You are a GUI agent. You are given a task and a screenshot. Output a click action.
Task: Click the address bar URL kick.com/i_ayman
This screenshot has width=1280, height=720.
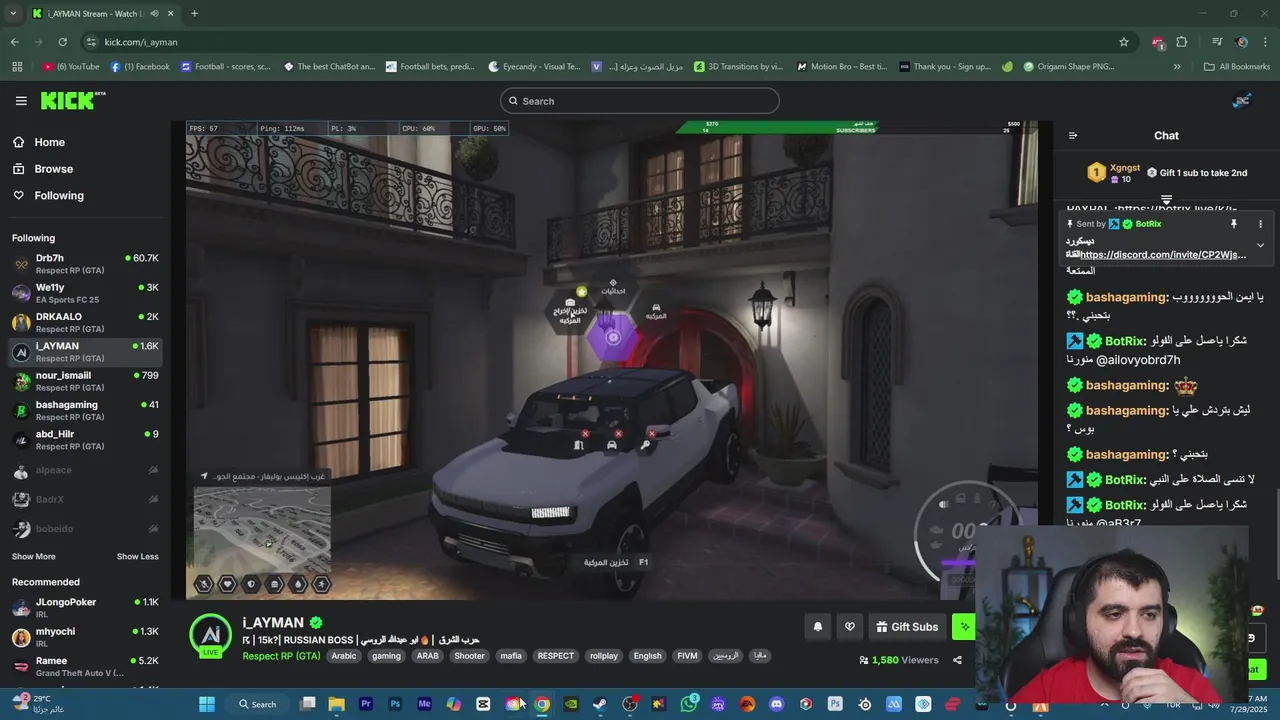pyautogui.click(x=141, y=42)
